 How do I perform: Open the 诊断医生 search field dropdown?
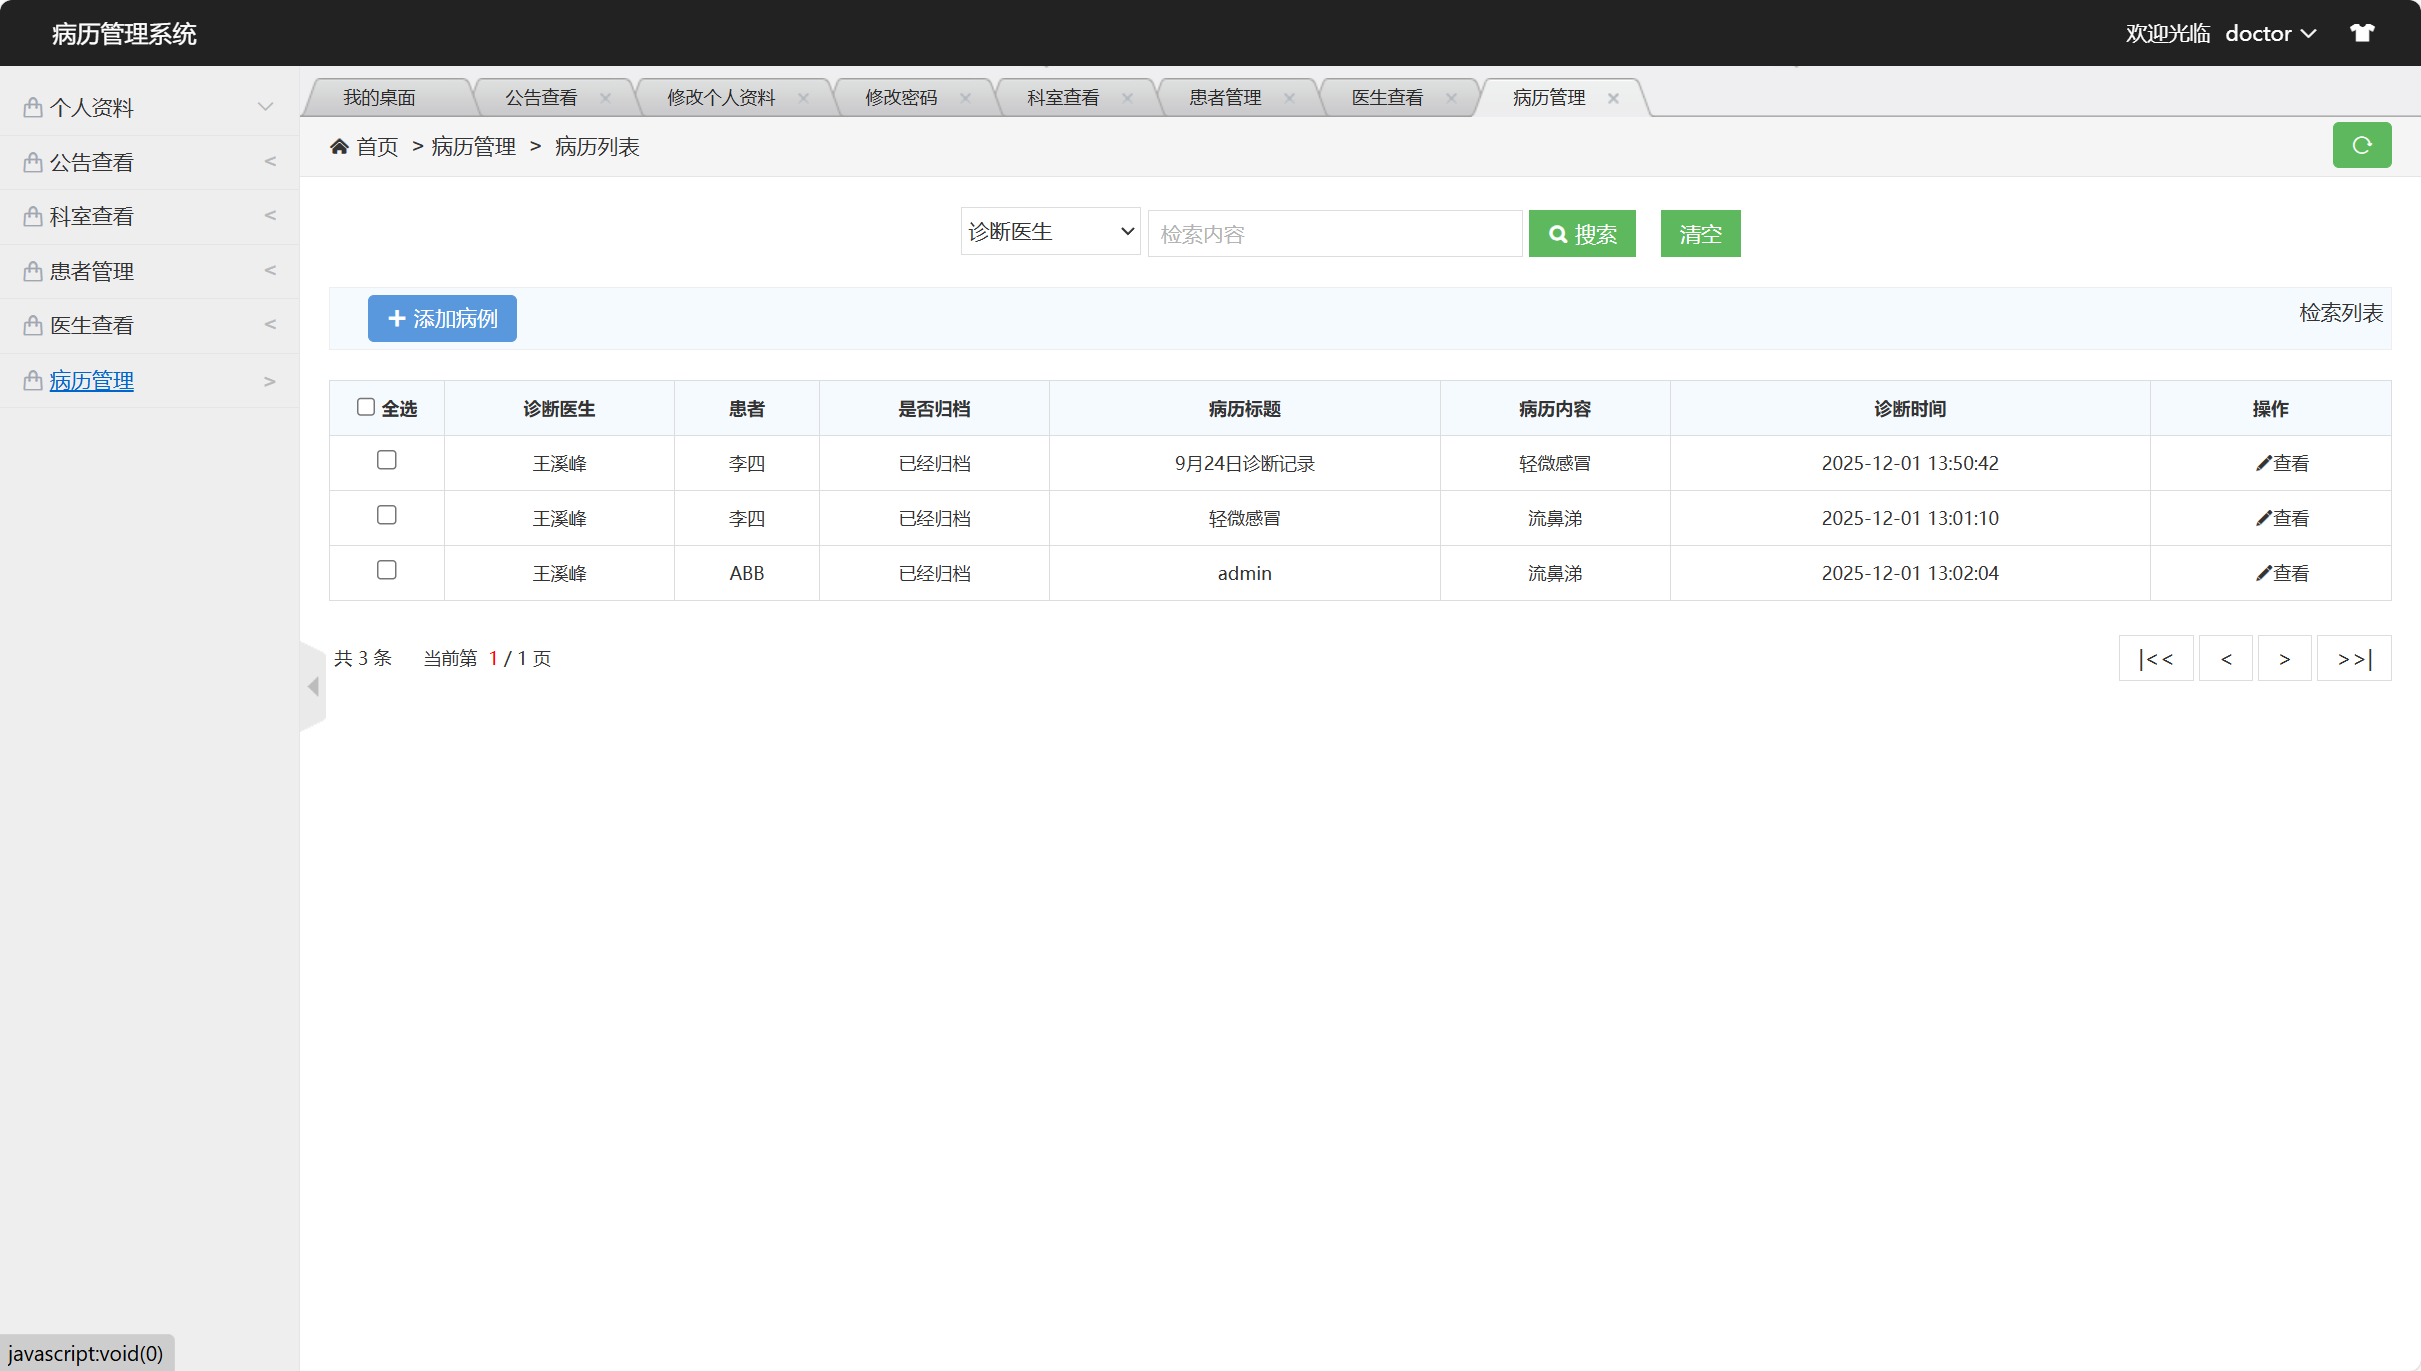pos(1049,232)
